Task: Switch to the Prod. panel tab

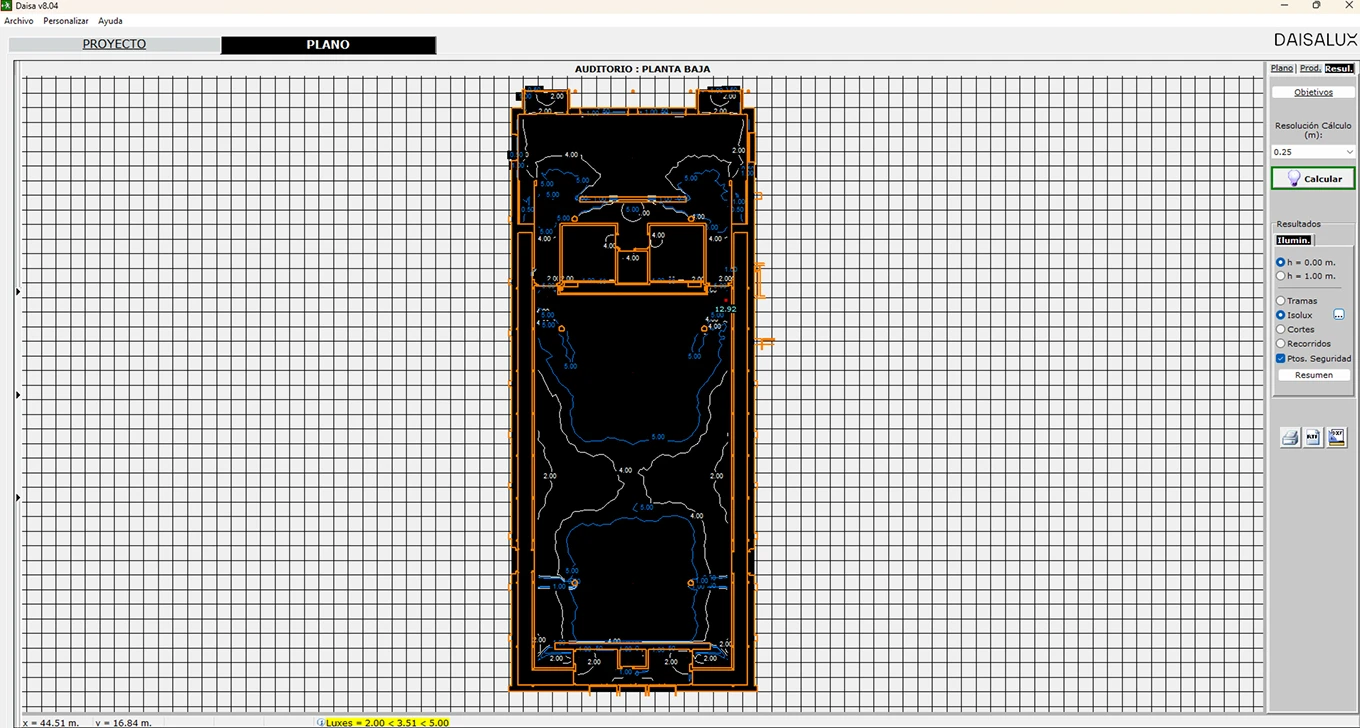Action: click(1310, 68)
